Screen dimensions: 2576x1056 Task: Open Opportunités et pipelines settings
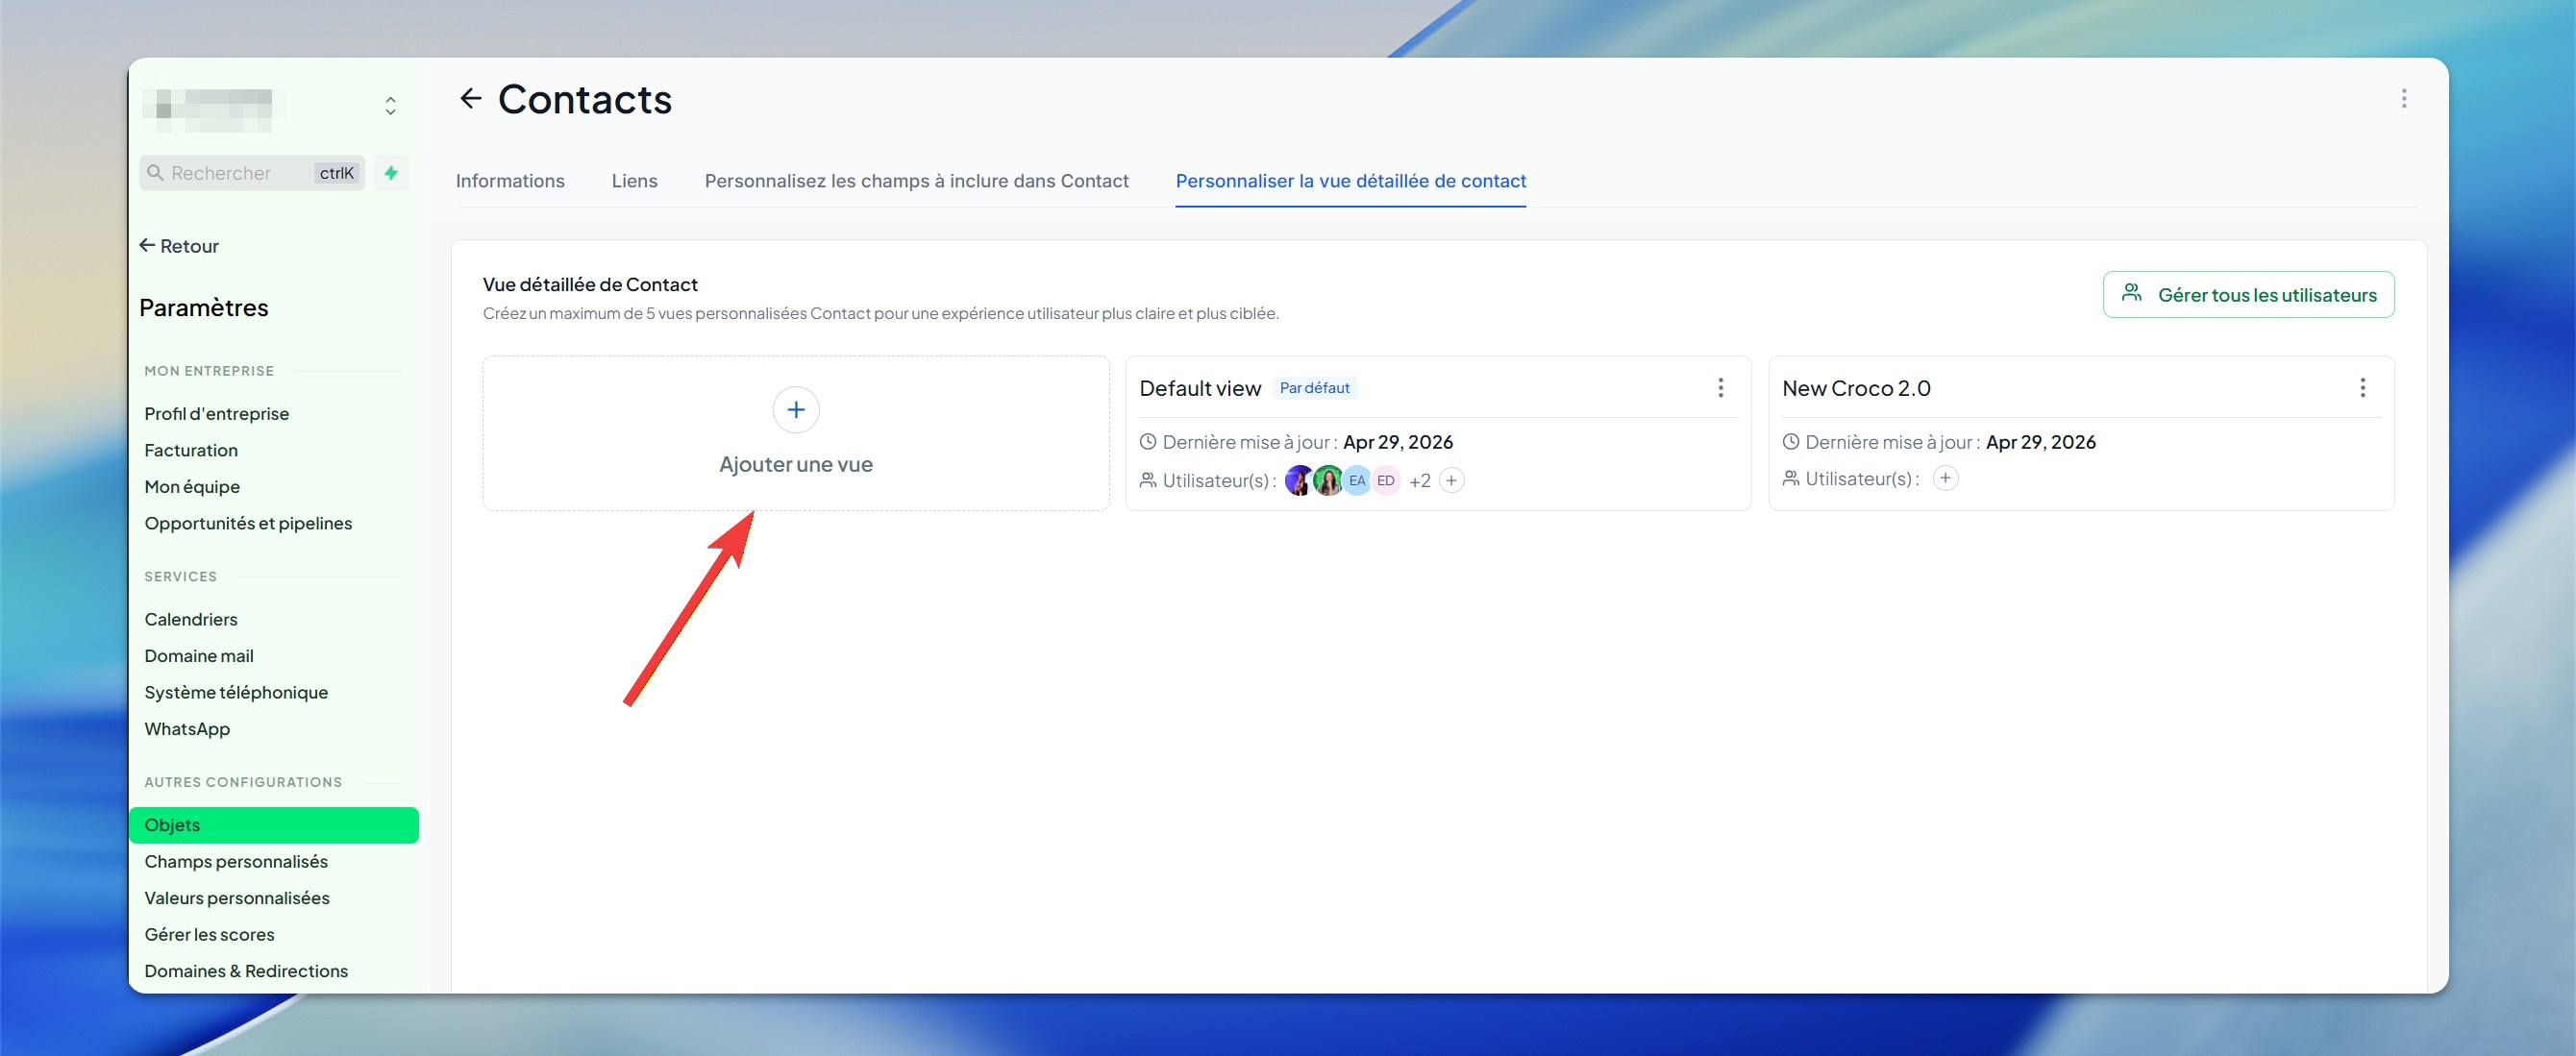click(248, 523)
